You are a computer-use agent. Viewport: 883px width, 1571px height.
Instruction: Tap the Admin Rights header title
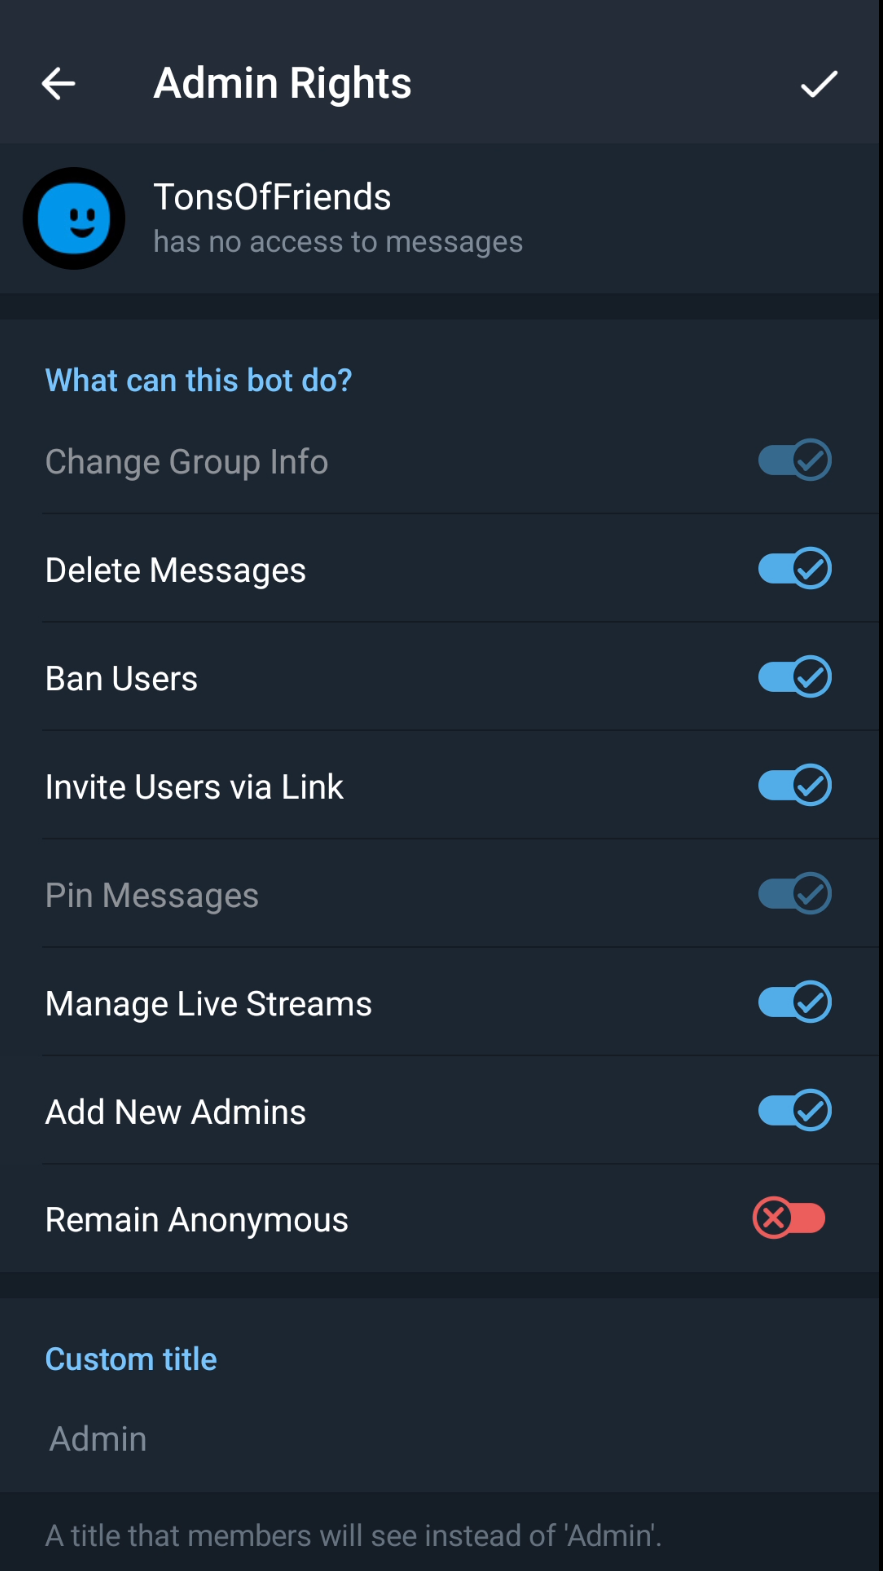point(283,84)
